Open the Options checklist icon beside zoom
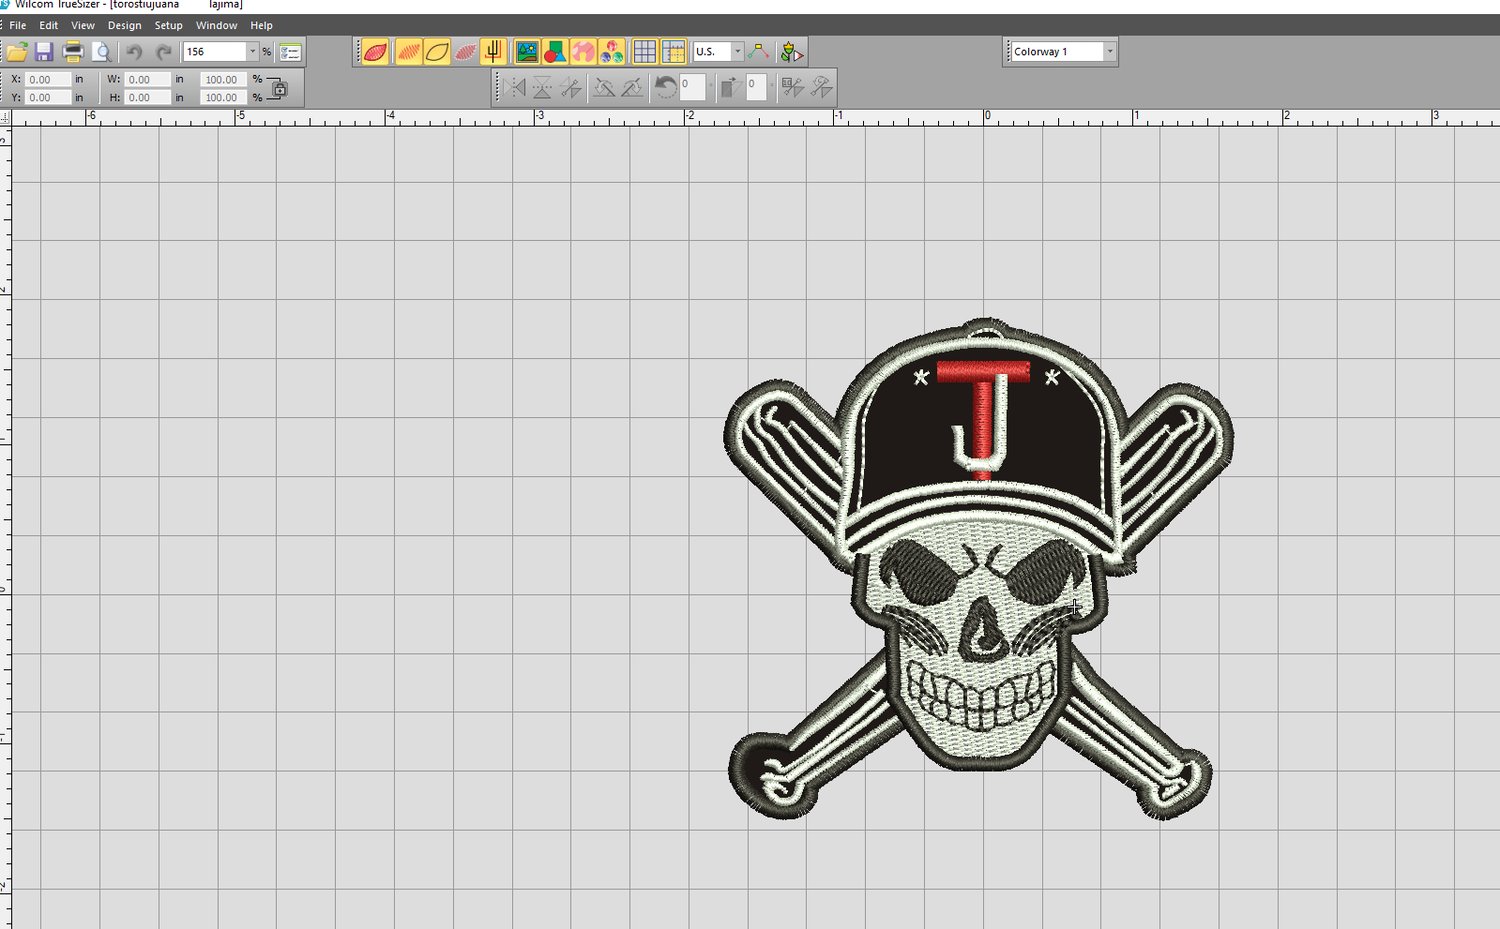Screen dimensions: 1500x929 pyautogui.click(x=291, y=51)
